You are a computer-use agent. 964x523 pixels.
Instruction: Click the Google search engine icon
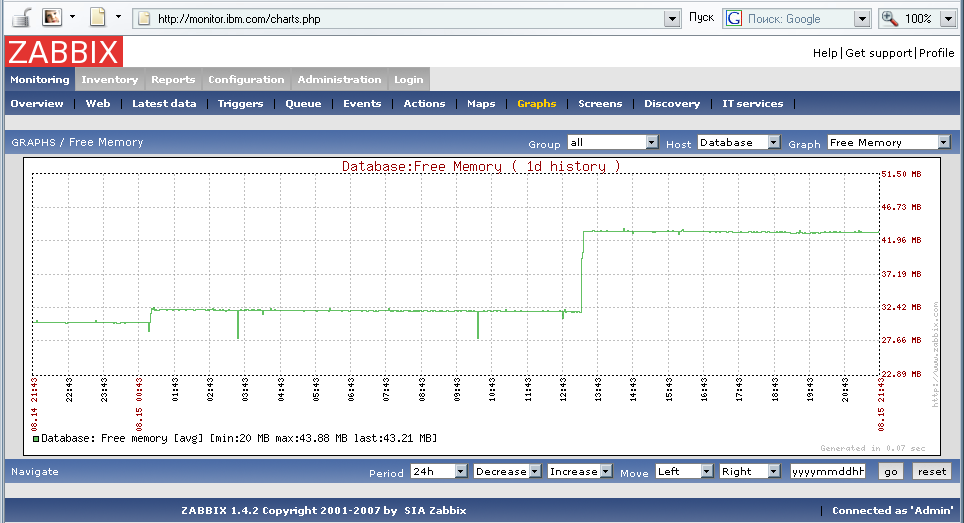[x=734, y=18]
